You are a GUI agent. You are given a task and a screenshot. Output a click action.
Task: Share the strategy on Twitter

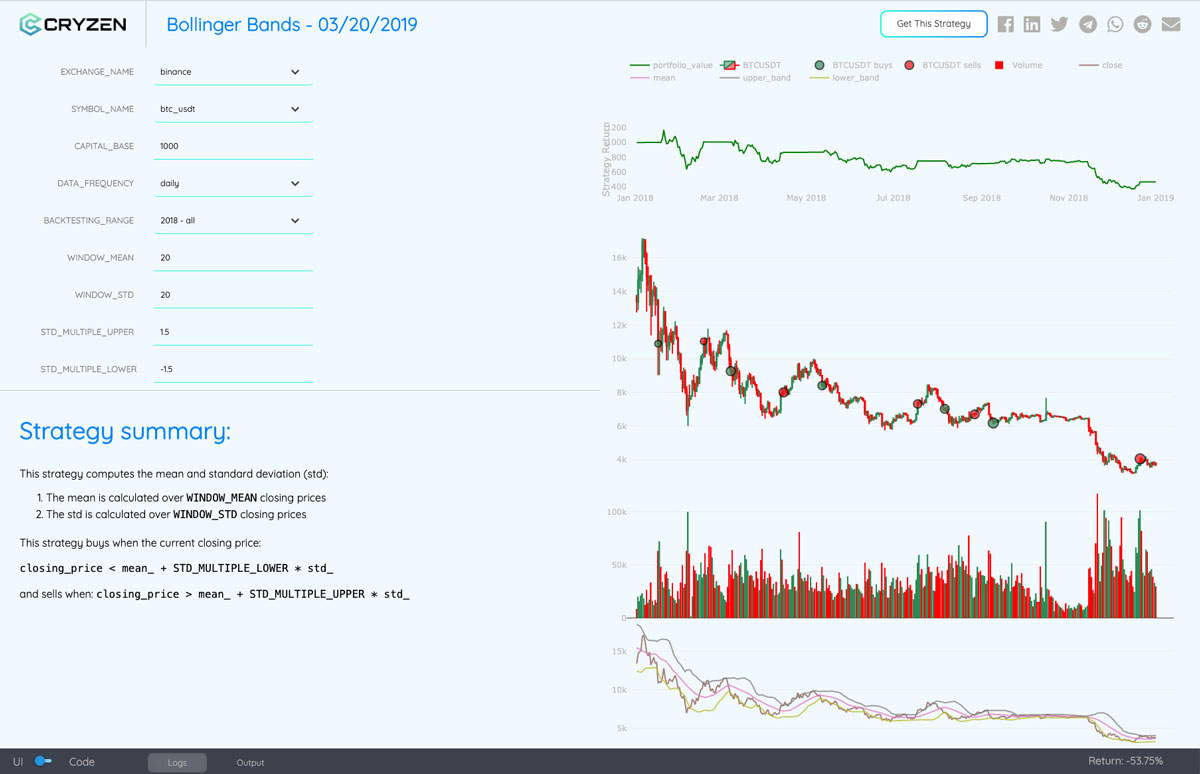(1059, 23)
